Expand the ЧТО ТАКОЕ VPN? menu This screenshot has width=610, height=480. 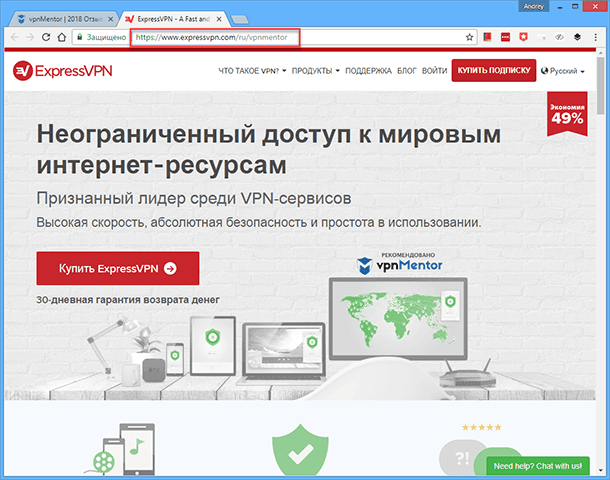point(252,71)
